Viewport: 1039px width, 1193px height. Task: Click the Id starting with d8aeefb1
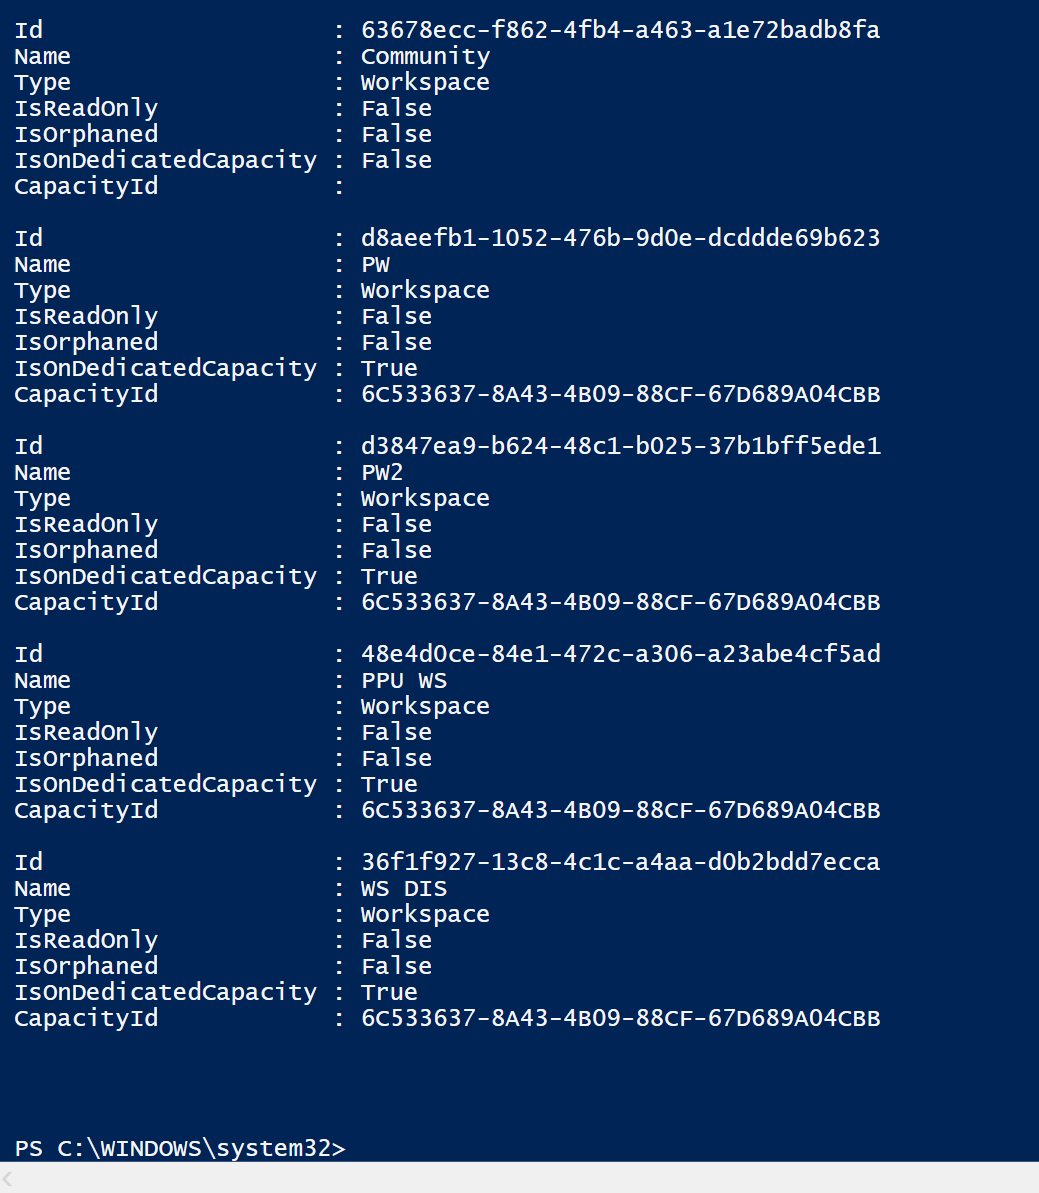click(620, 238)
